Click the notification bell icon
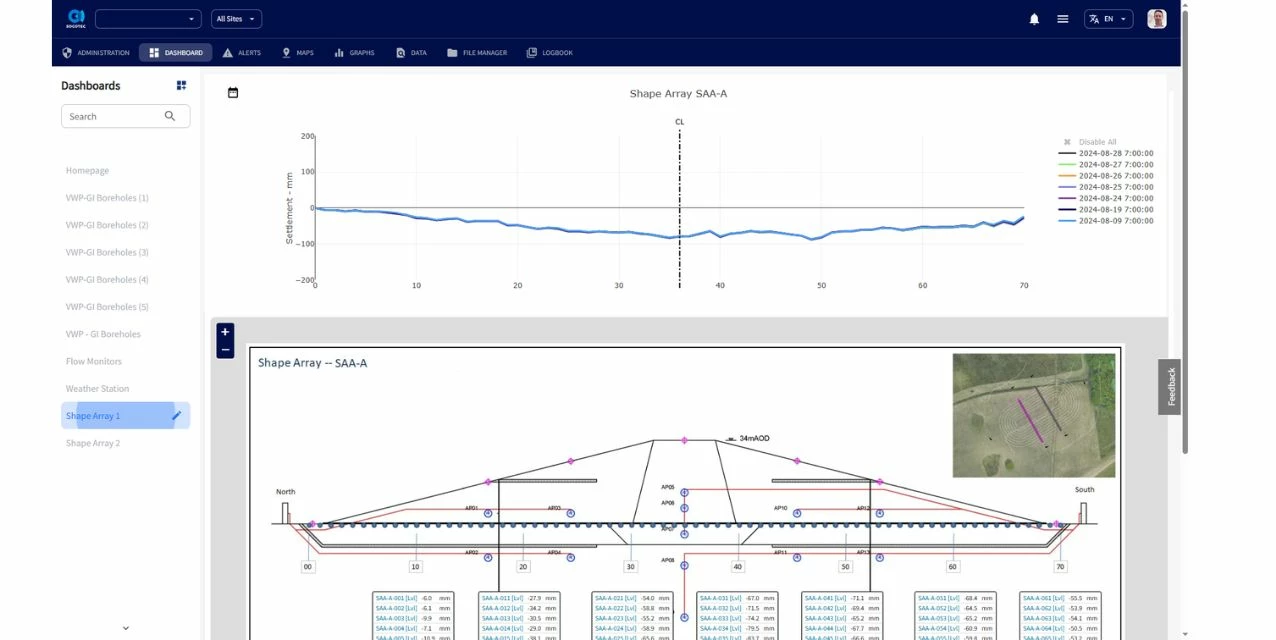The height and width of the screenshot is (640, 1276). tap(1034, 19)
